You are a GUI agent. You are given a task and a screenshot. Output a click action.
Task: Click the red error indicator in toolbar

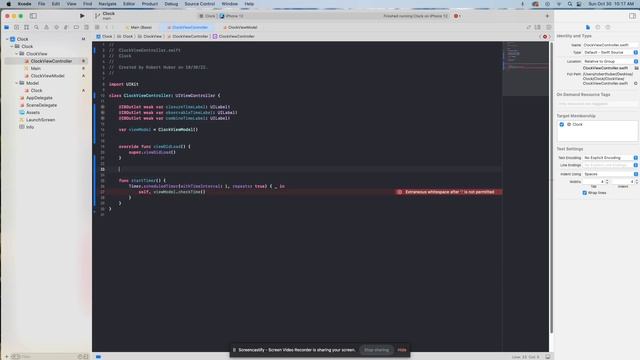(x=457, y=16)
